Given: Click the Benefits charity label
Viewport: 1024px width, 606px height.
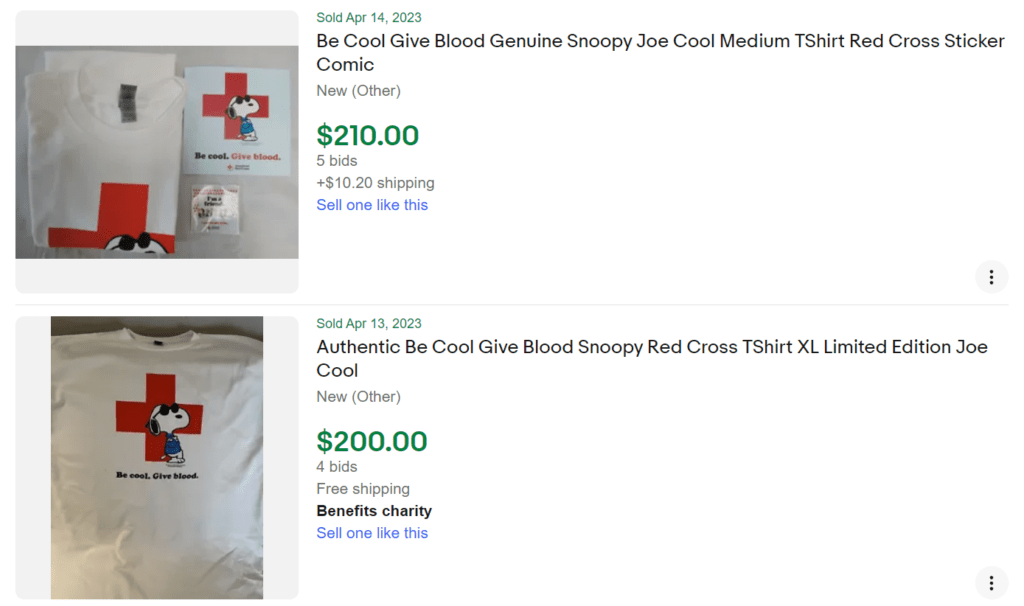Looking at the screenshot, I should click(374, 510).
